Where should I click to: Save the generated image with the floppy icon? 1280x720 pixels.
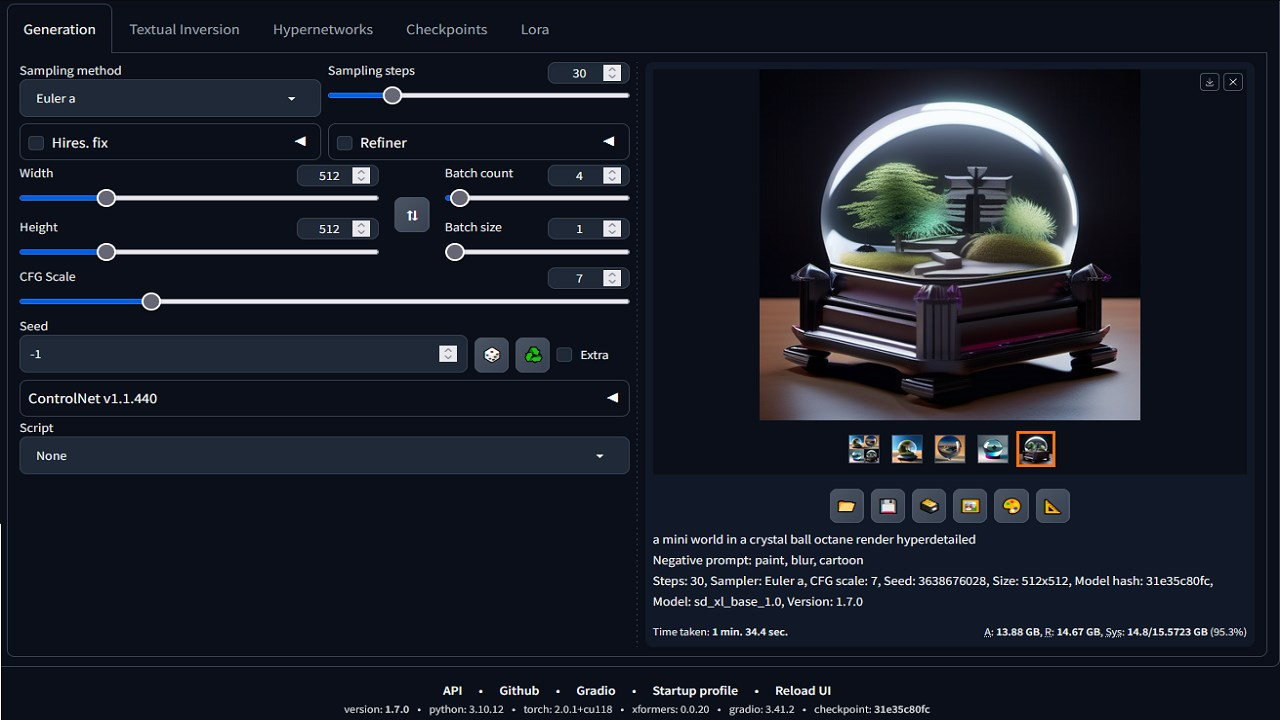[887, 505]
